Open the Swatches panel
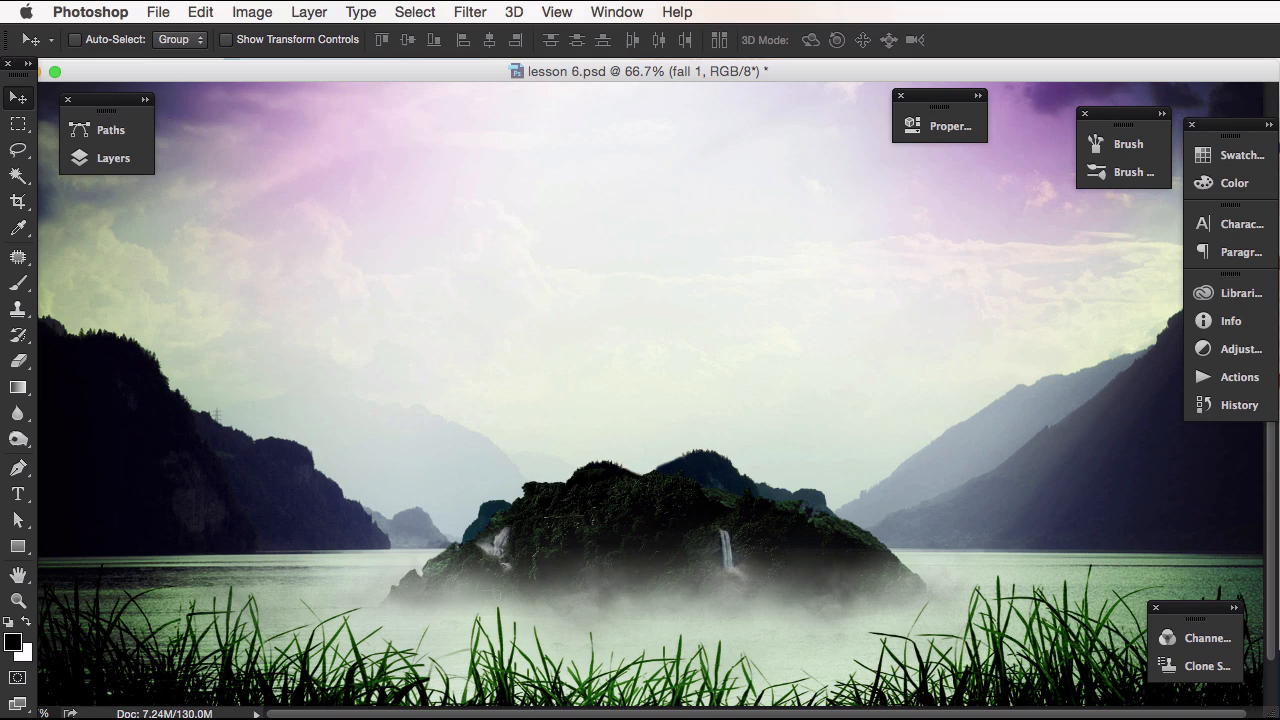1280x720 pixels. pyautogui.click(x=1231, y=155)
